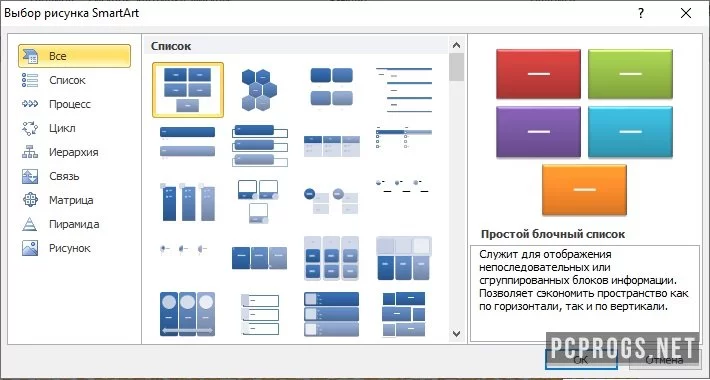Click the orange block in the preview
This screenshot has height=380, width=710.
point(584,190)
